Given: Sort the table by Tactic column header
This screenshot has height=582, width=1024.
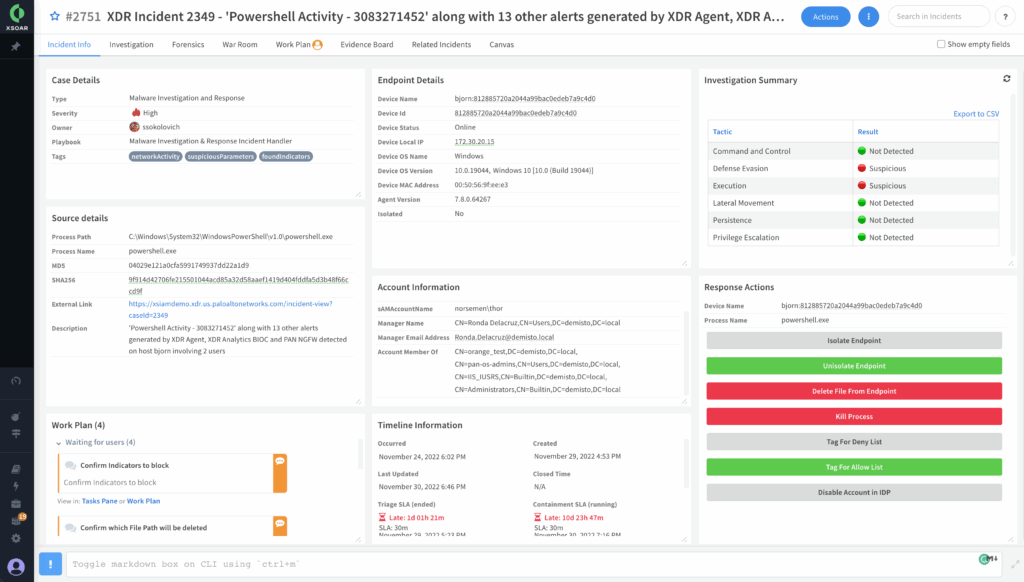Looking at the screenshot, I should point(722,132).
